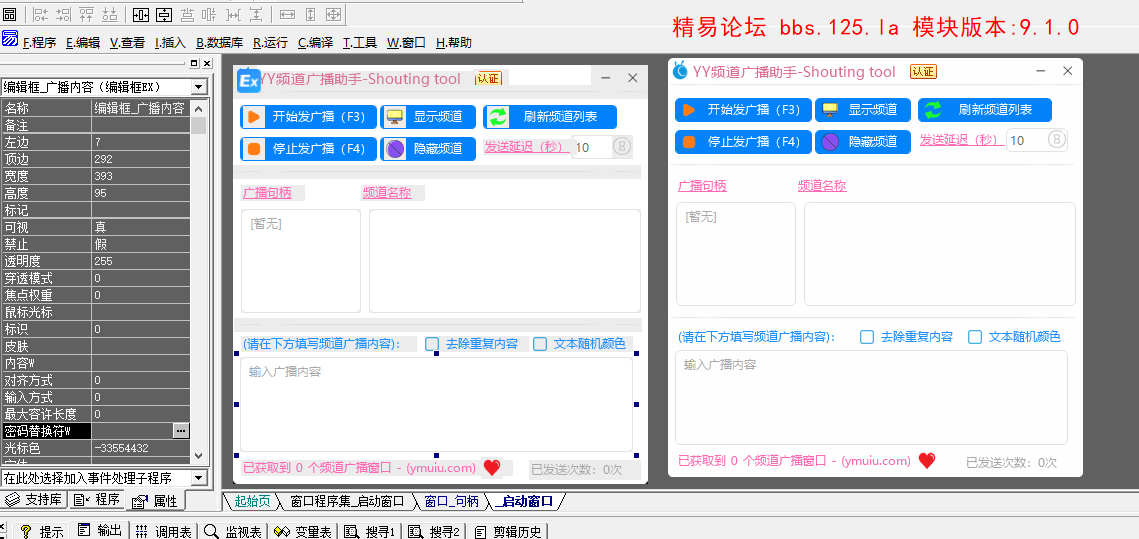Click the align top edges icon
Screen dimensions: 1139x539
tap(86, 14)
